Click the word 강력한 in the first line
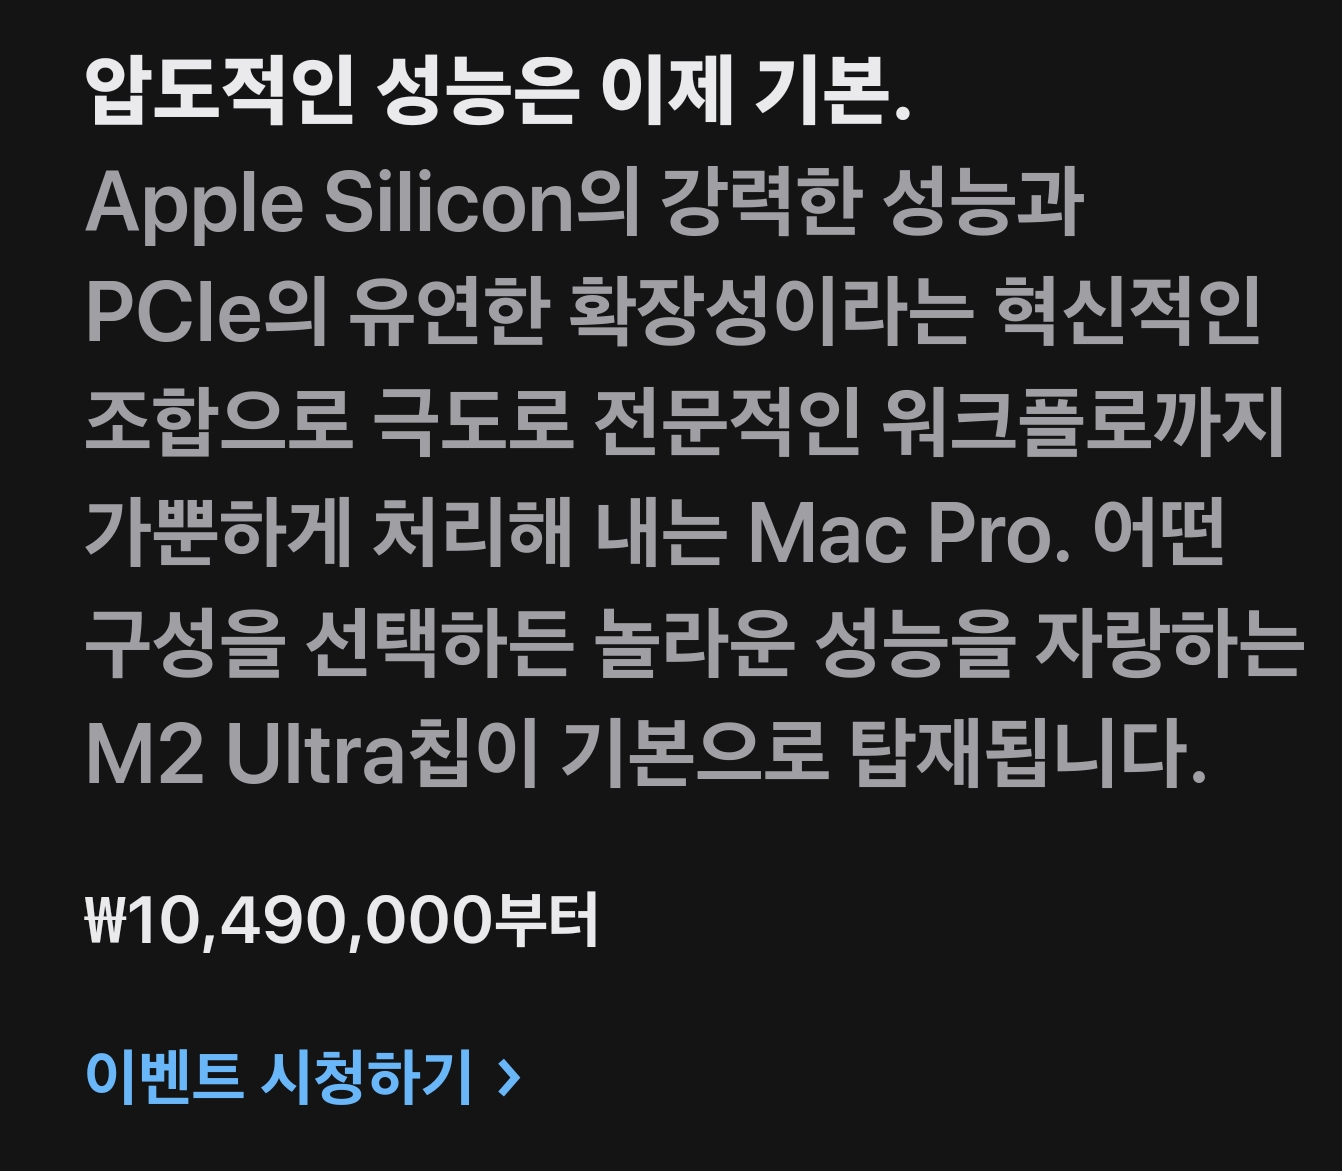 pos(761,203)
